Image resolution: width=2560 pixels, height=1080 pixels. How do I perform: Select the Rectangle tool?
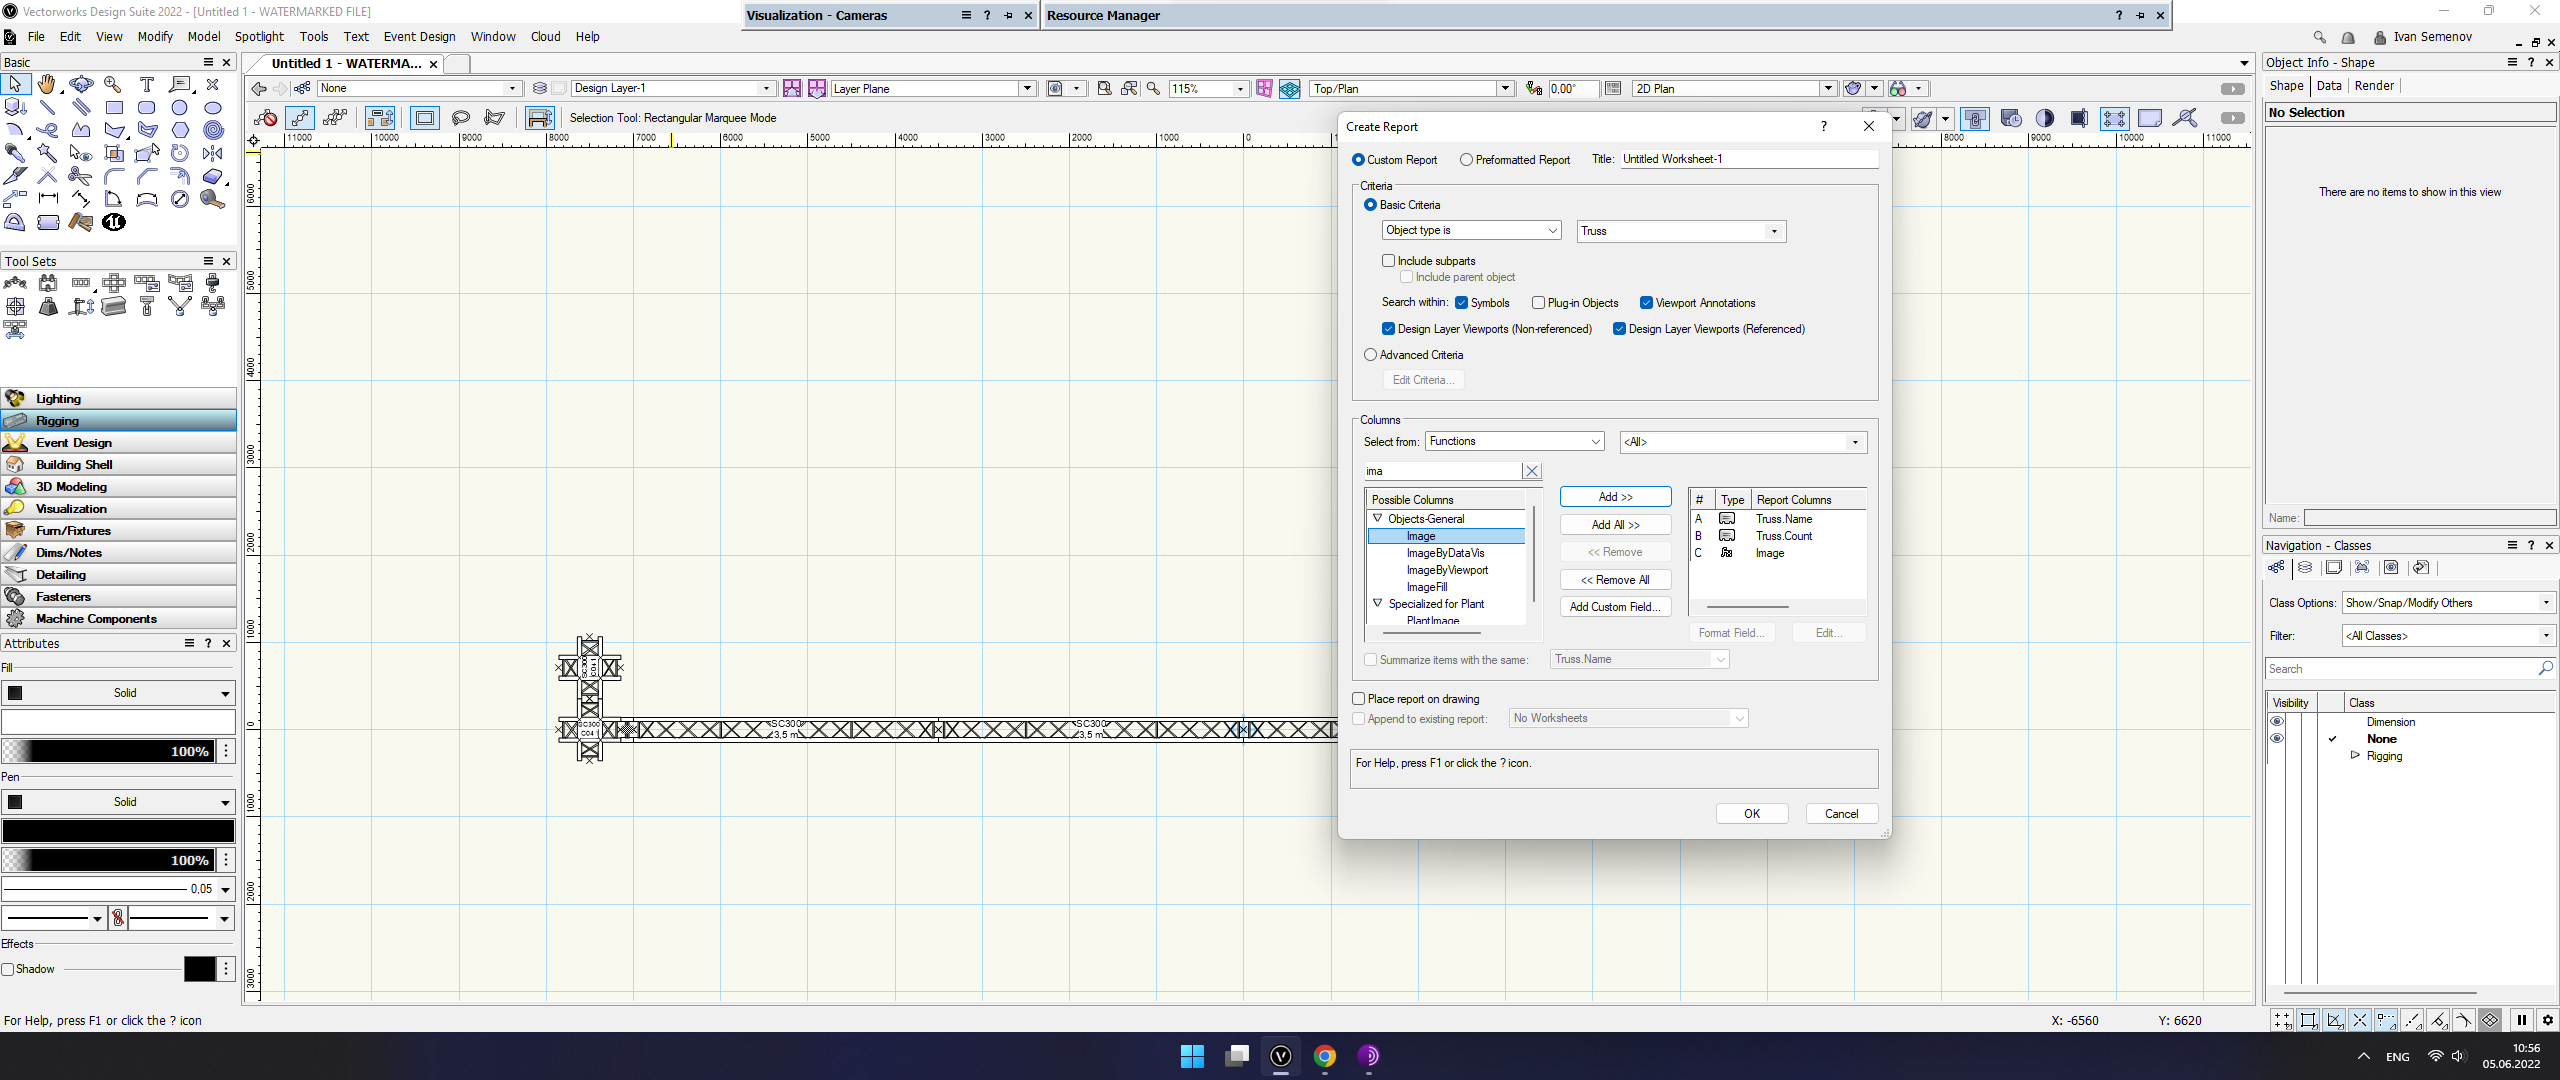pos(114,108)
